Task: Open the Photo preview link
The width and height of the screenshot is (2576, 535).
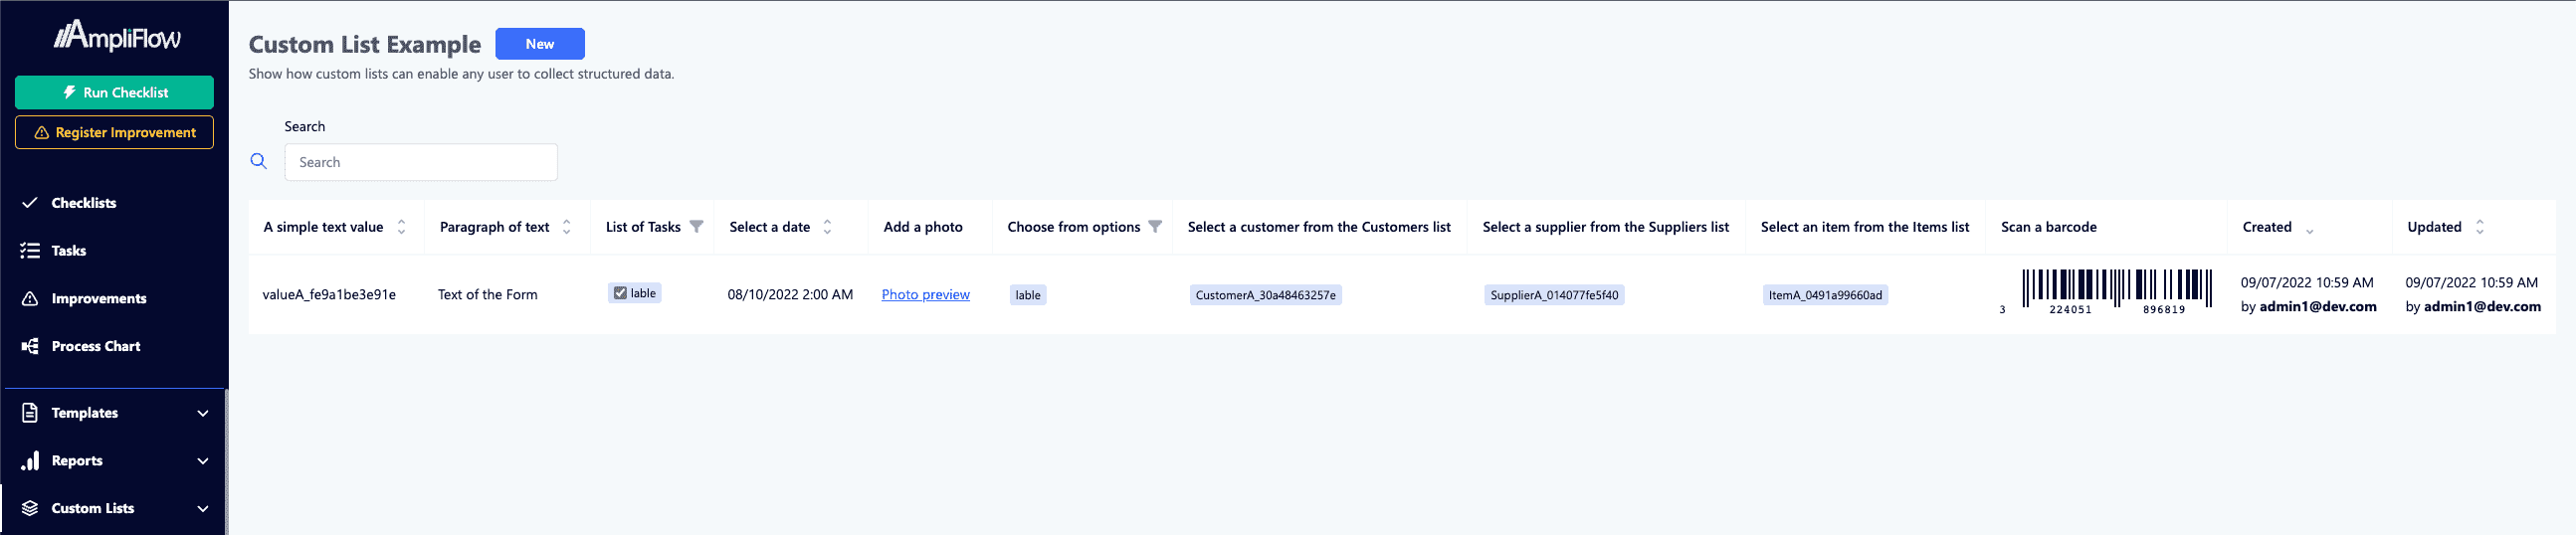Action: (925, 295)
